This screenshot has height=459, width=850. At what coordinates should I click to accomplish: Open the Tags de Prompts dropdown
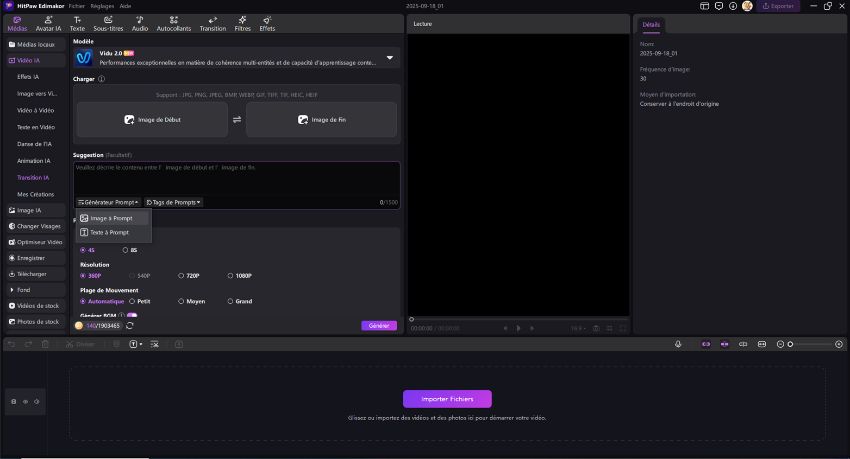click(x=173, y=202)
